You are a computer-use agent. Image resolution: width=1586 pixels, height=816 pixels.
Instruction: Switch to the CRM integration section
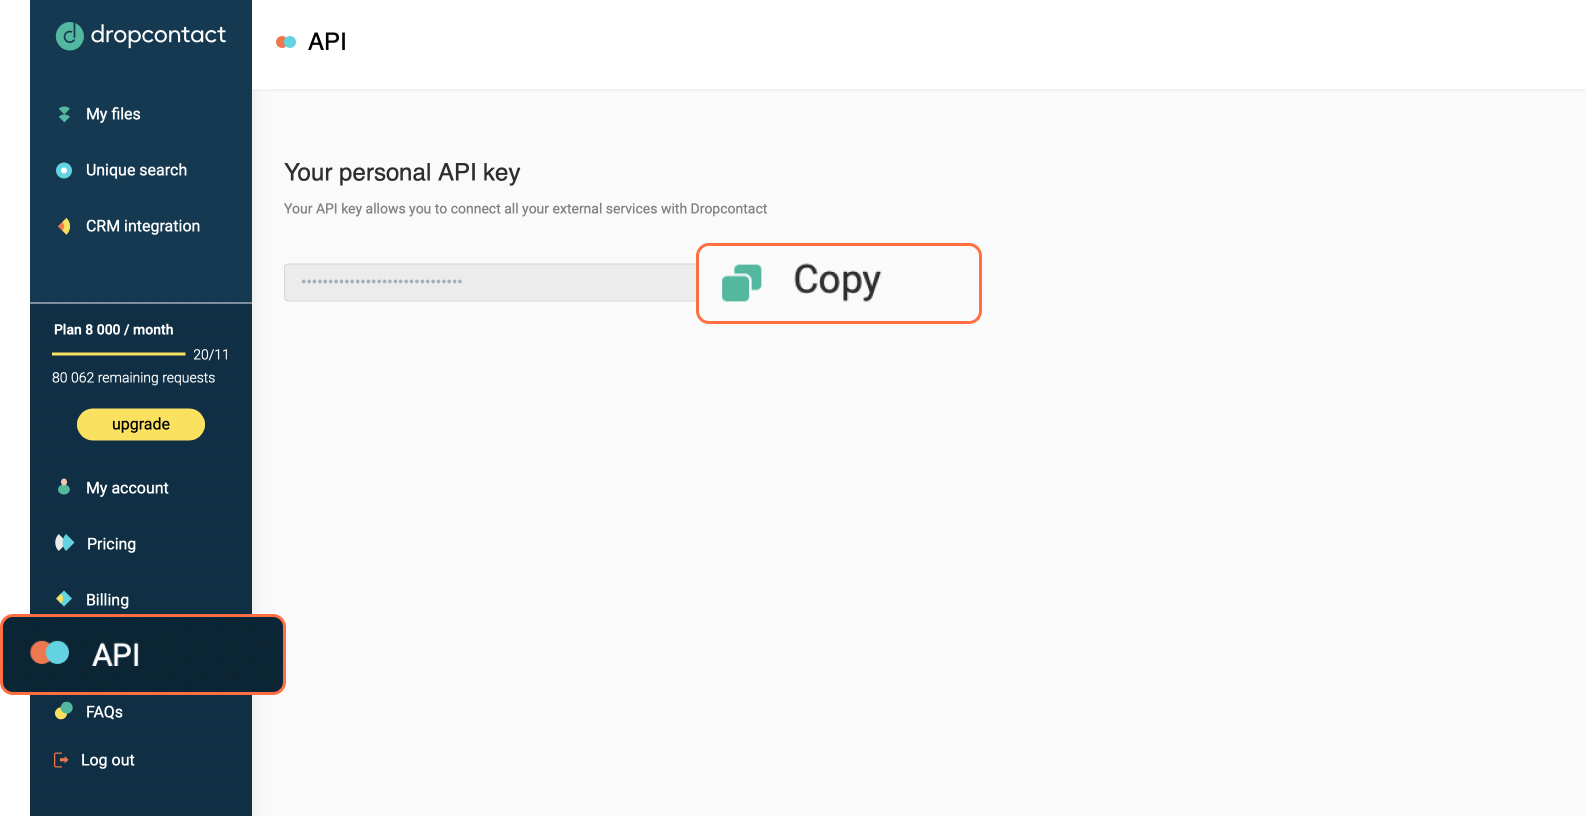143,225
